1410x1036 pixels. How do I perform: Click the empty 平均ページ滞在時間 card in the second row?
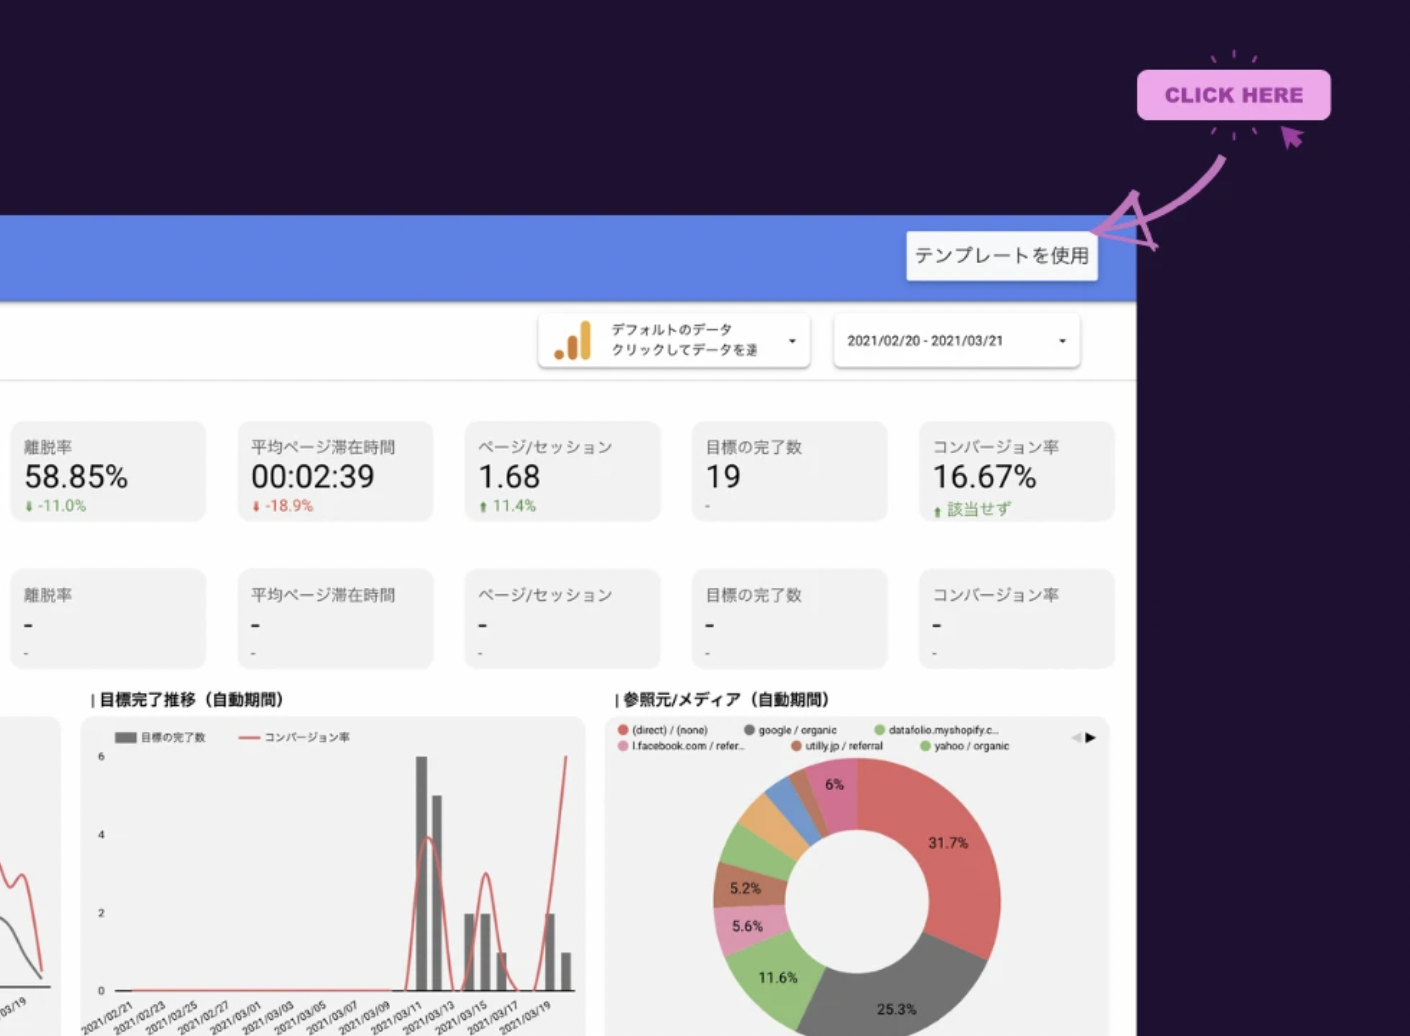(x=335, y=618)
